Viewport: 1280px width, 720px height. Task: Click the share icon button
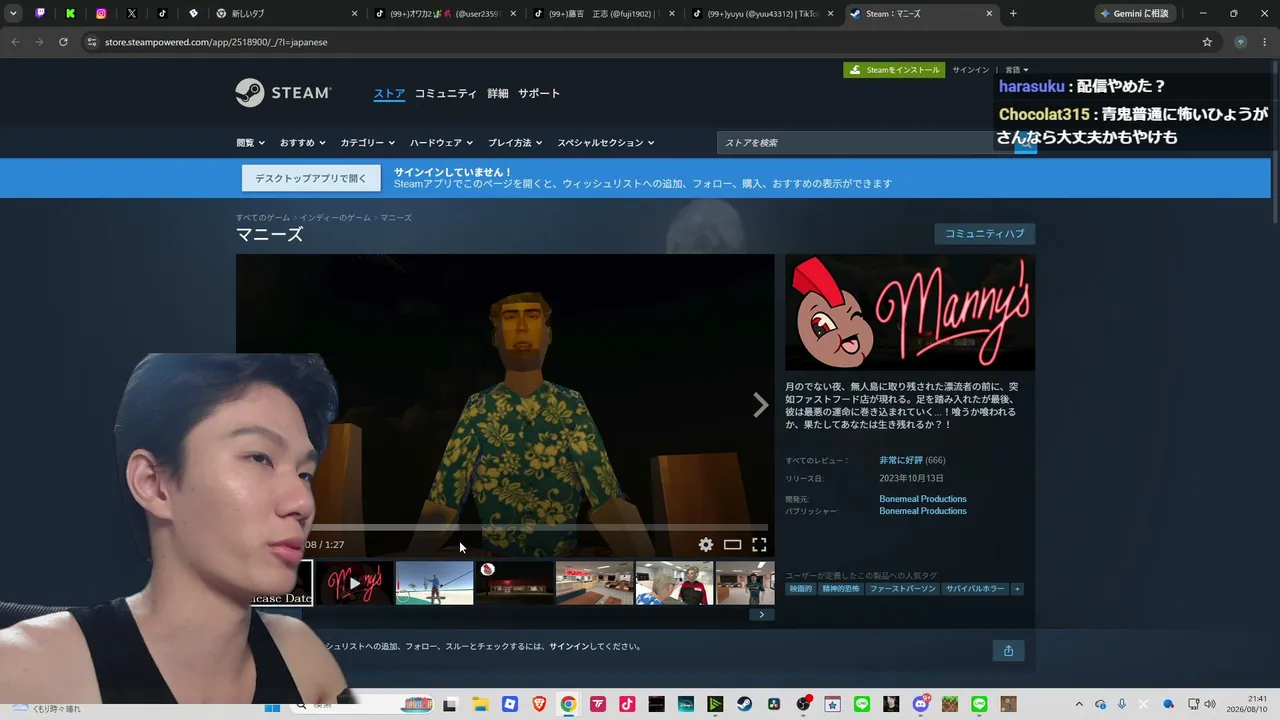point(1008,651)
